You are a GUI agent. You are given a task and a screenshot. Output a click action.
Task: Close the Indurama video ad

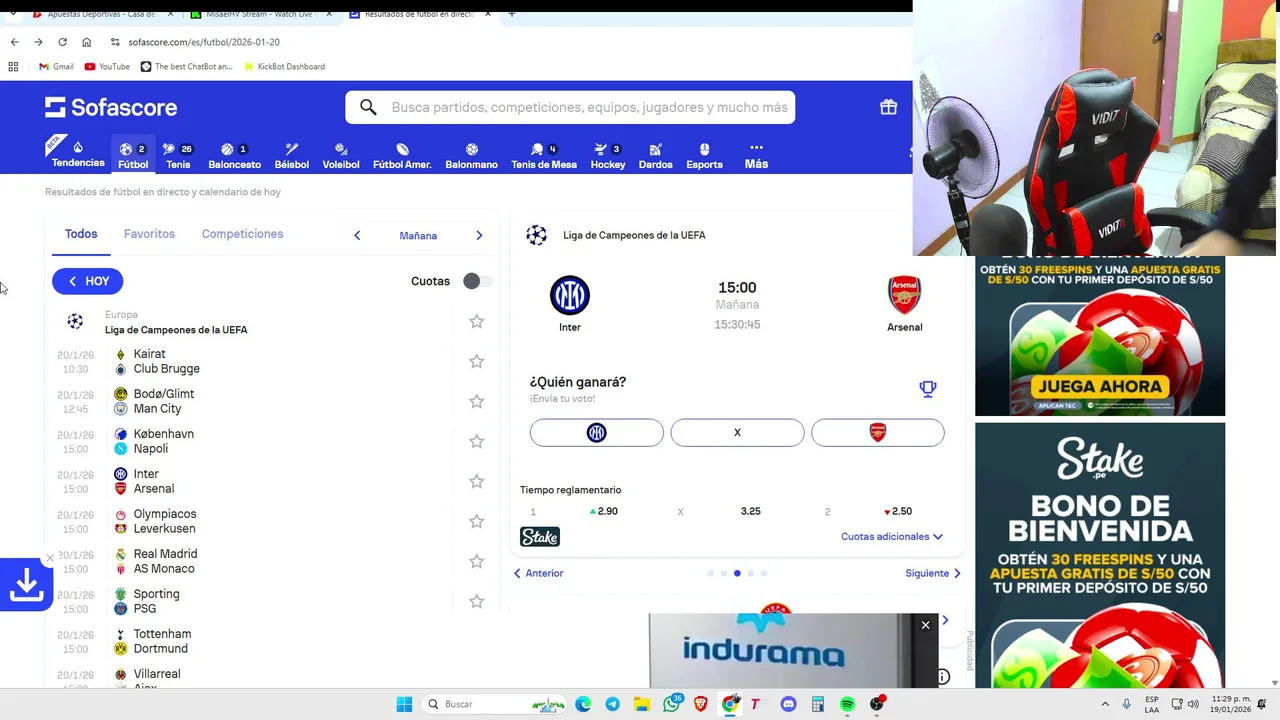[x=925, y=625]
